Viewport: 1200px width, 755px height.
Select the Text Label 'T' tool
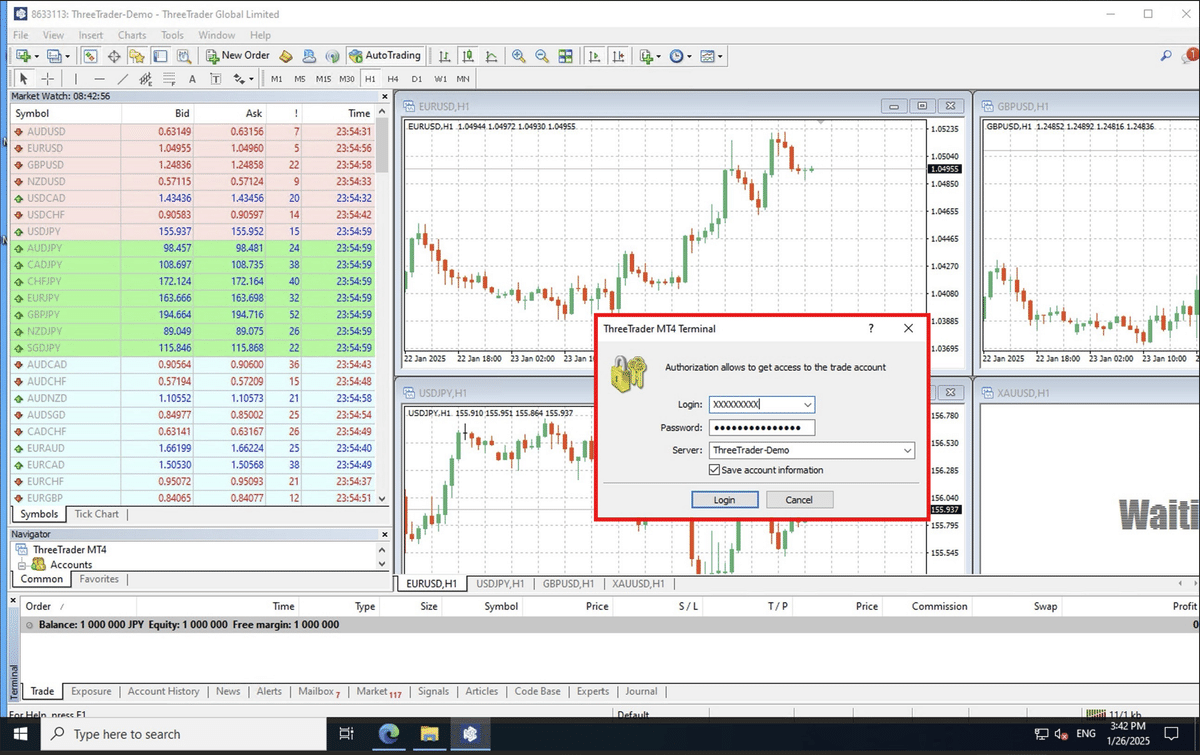[x=215, y=78]
